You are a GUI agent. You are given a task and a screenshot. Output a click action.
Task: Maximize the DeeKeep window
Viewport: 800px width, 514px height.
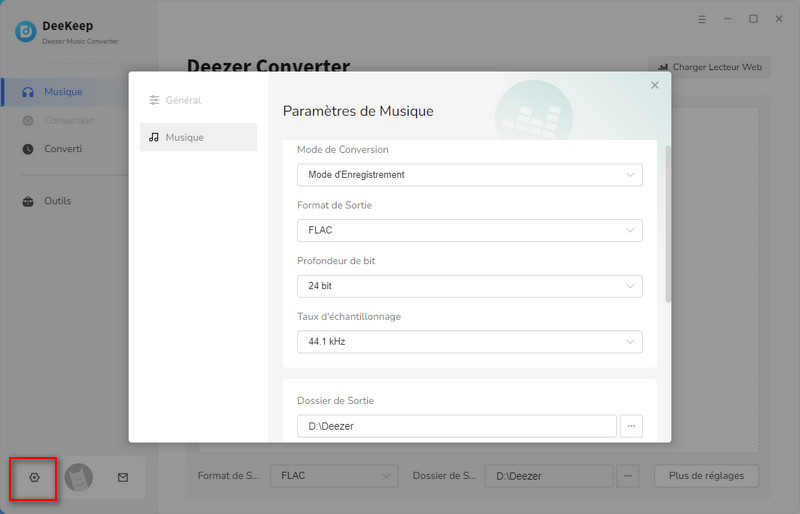point(753,19)
